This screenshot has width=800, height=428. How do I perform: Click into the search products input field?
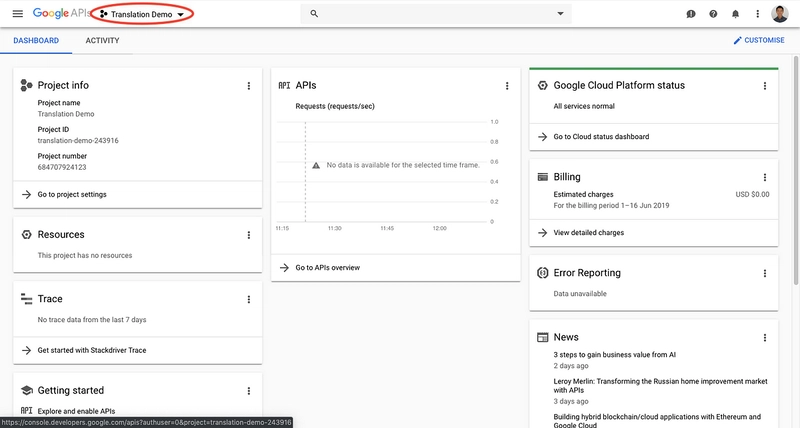point(430,14)
